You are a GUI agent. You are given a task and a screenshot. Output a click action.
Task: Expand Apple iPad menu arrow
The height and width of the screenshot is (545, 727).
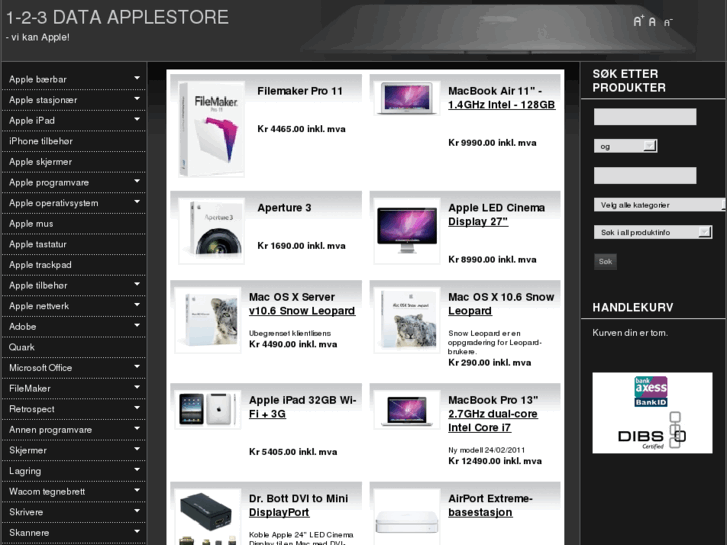coord(137,119)
